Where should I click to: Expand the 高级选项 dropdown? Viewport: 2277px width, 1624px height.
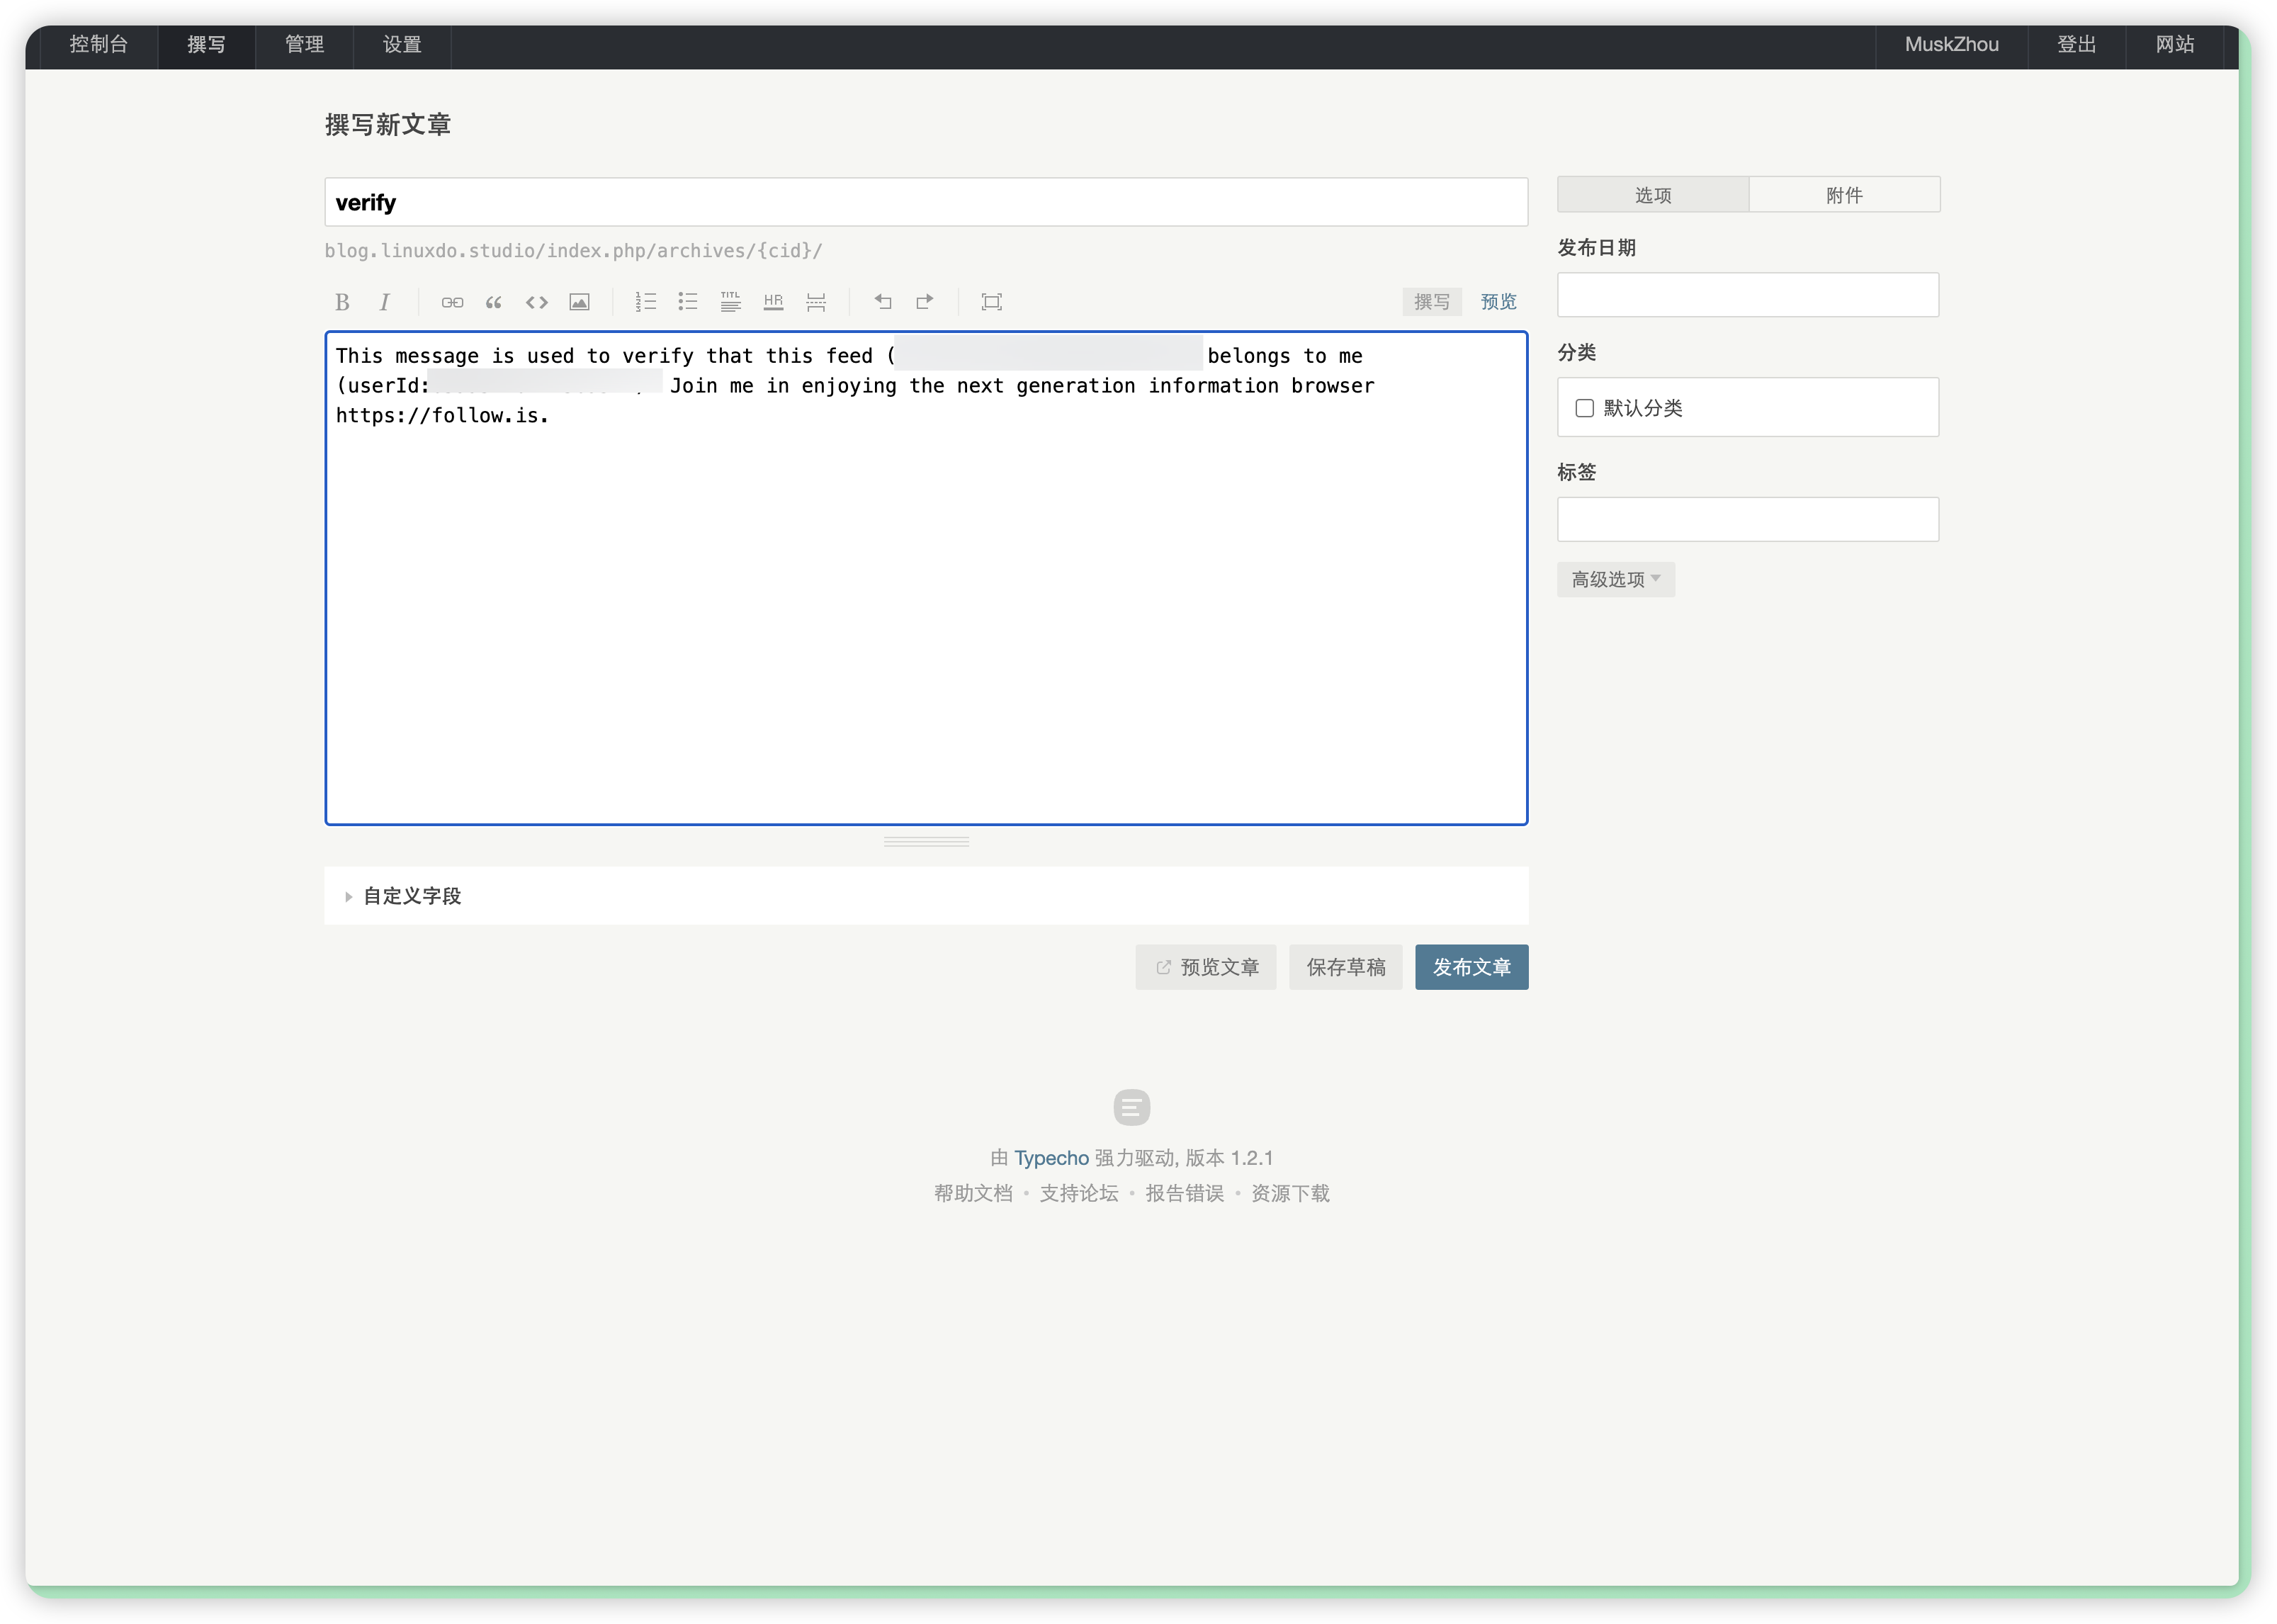tap(1615, 579)
